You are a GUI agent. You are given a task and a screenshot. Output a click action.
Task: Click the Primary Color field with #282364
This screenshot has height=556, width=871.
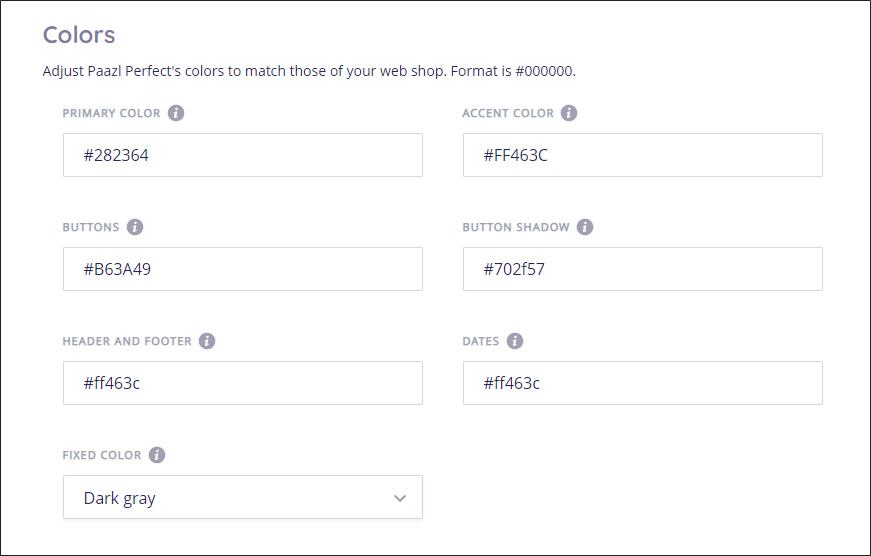[x=243, y=155]
